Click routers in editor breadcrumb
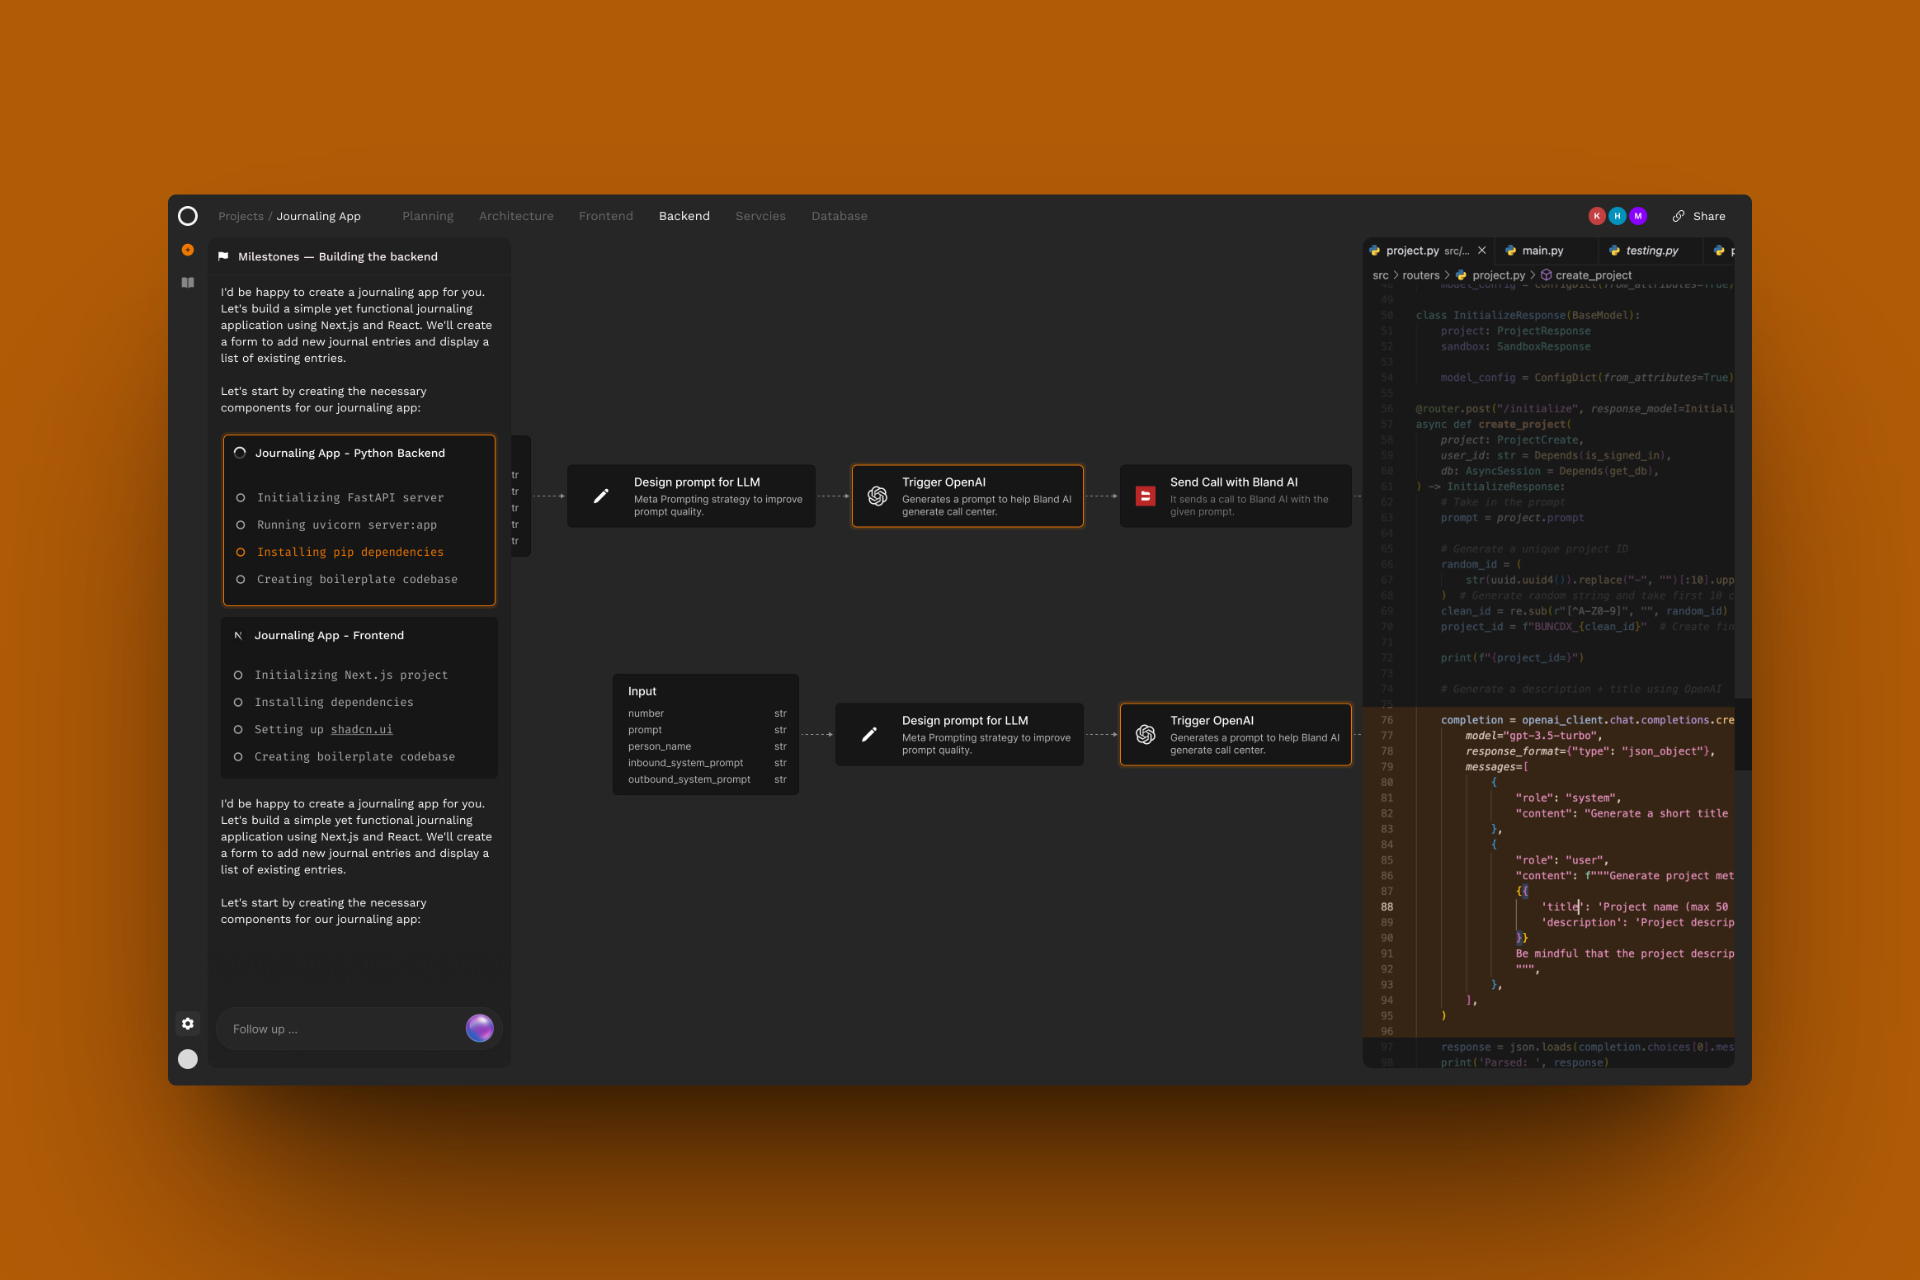 1421,275
